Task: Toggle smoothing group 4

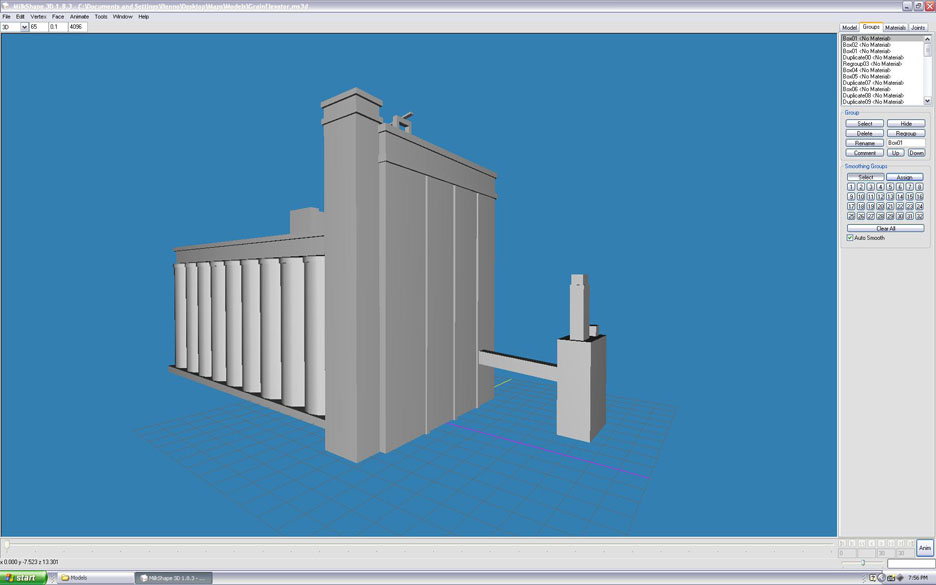Action: pos(880,187)
